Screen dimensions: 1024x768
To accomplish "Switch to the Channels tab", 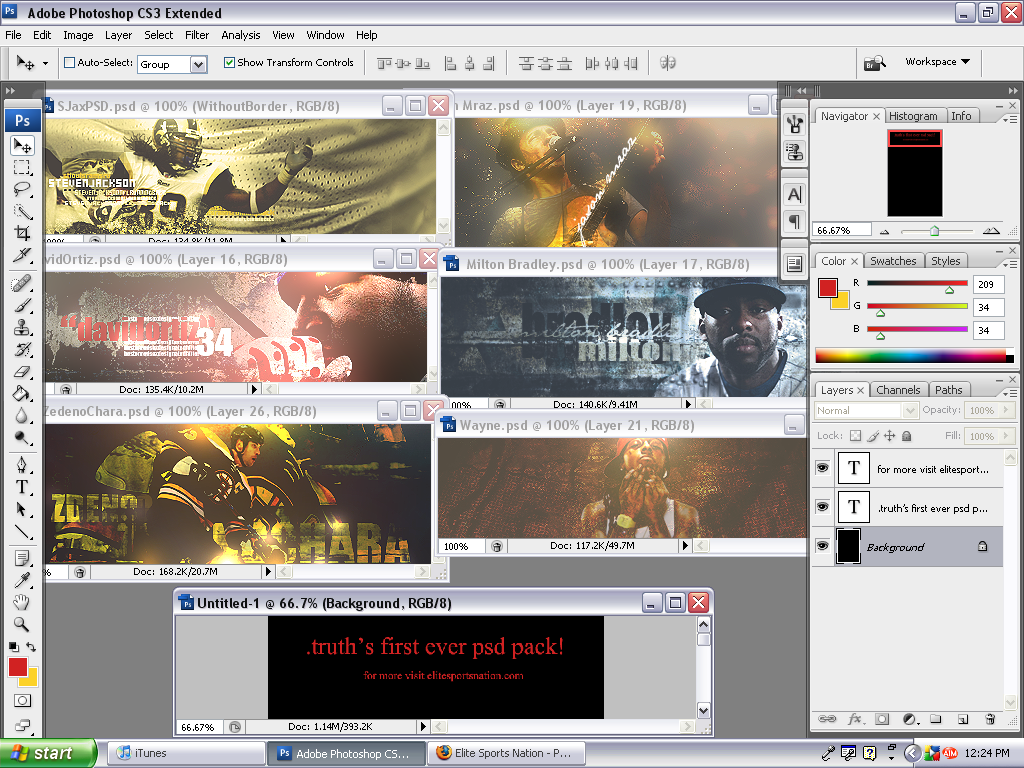I will (898, 390).
